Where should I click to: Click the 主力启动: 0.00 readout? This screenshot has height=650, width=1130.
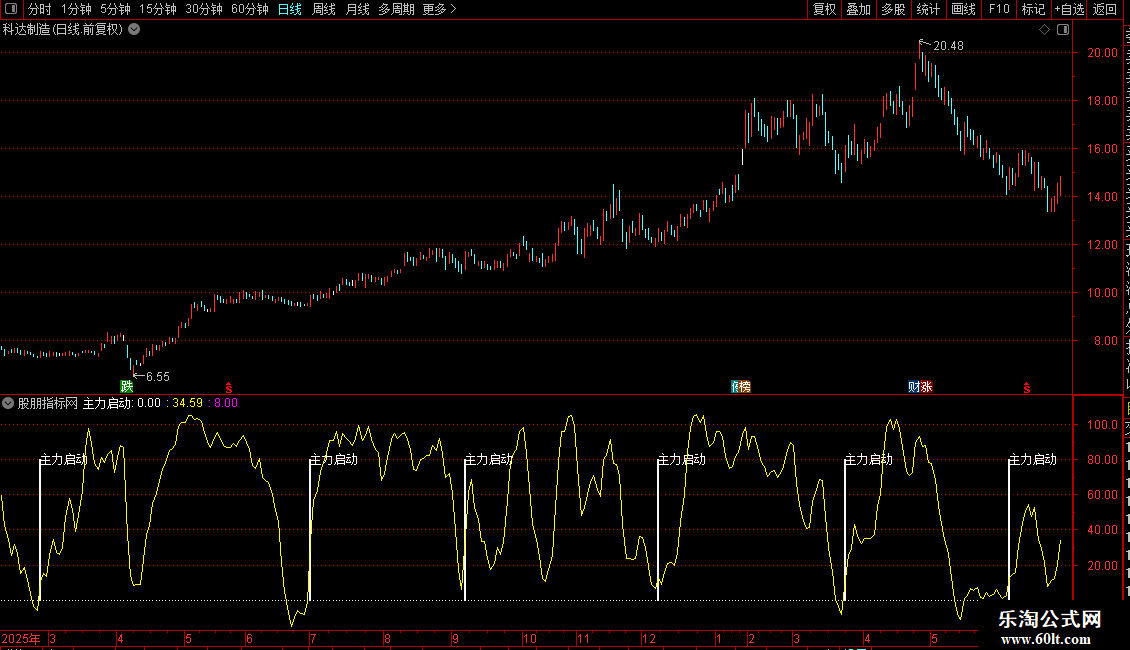point(122,404)
